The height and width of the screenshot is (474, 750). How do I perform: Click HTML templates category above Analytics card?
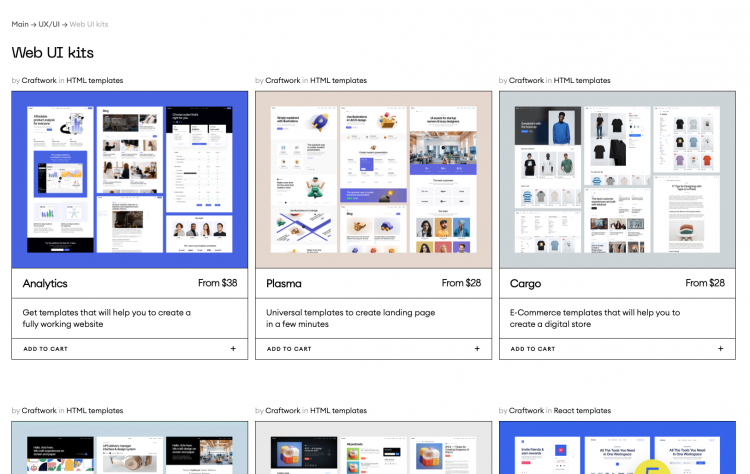point(95,80)
